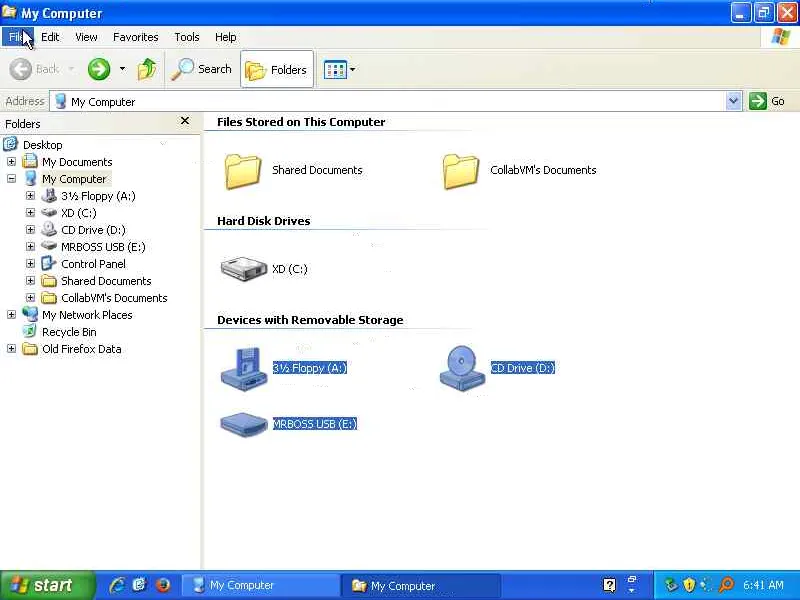Select My Network Places in tree
Screen dimensions: 800x600
(87, 315)
